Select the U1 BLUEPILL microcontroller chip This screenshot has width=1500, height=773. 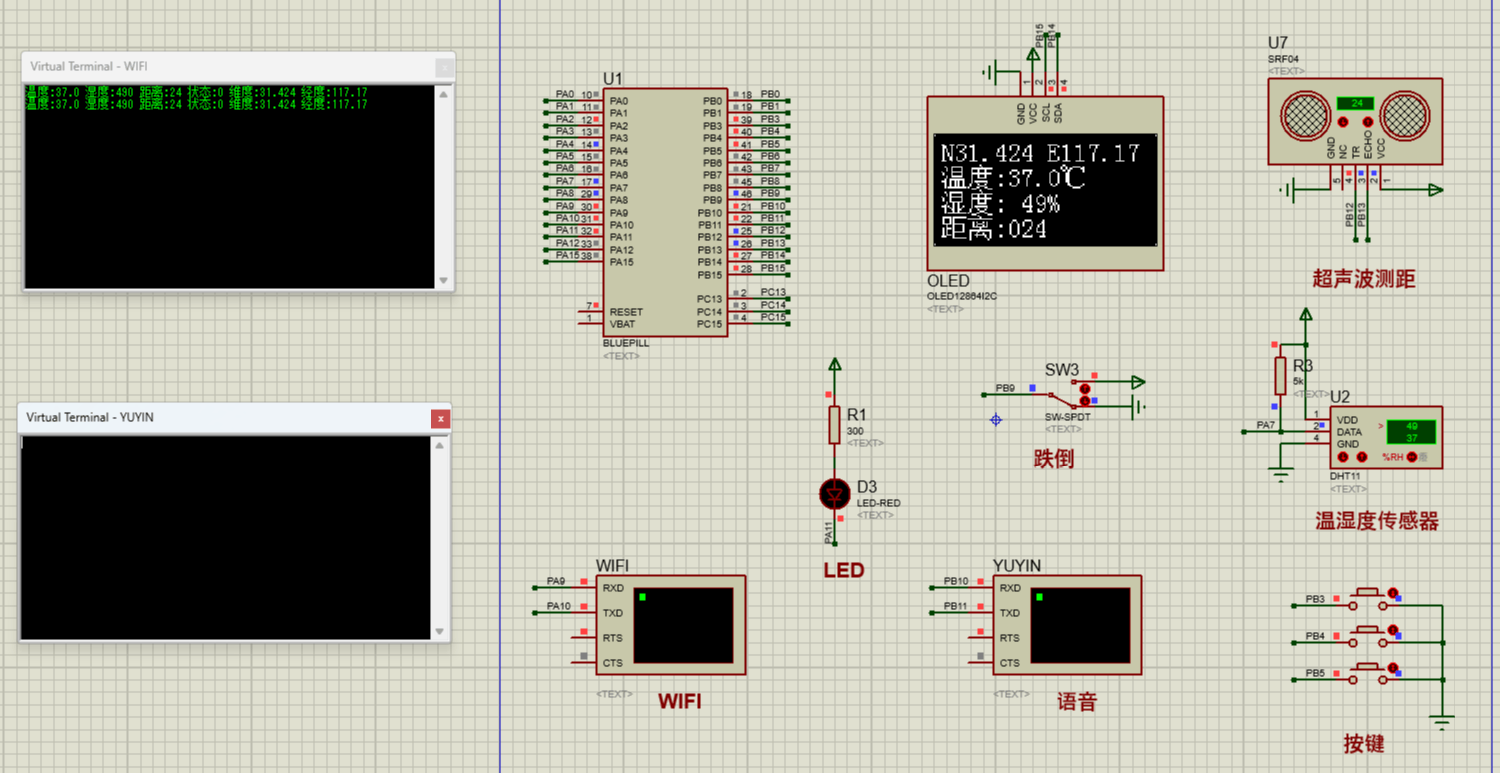(664, 212)
